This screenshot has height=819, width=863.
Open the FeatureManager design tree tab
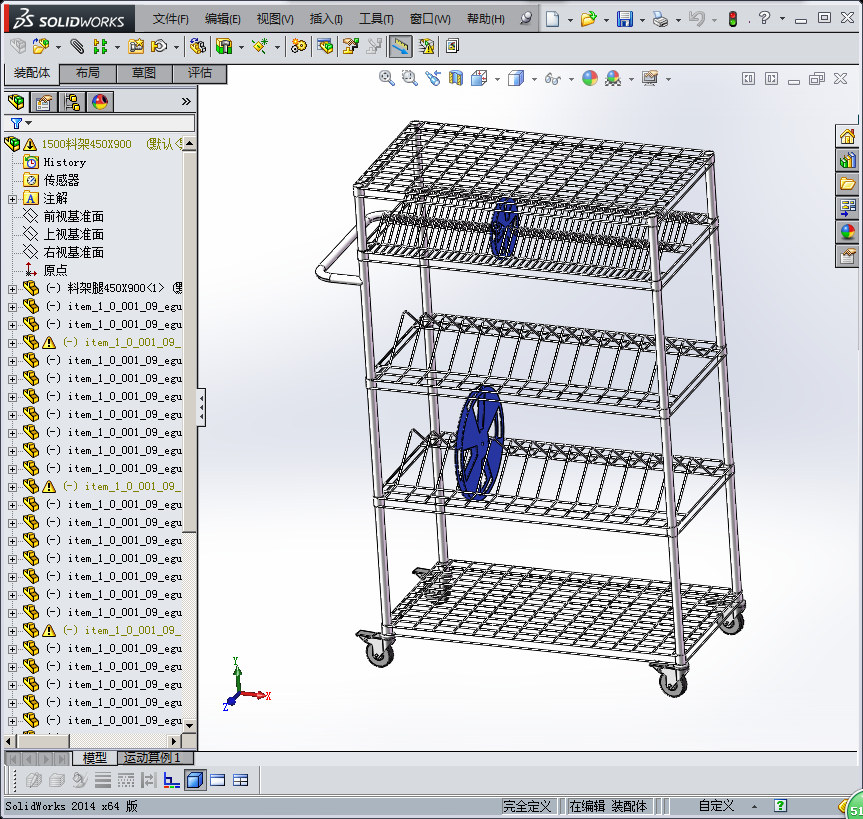coord(17,102)
